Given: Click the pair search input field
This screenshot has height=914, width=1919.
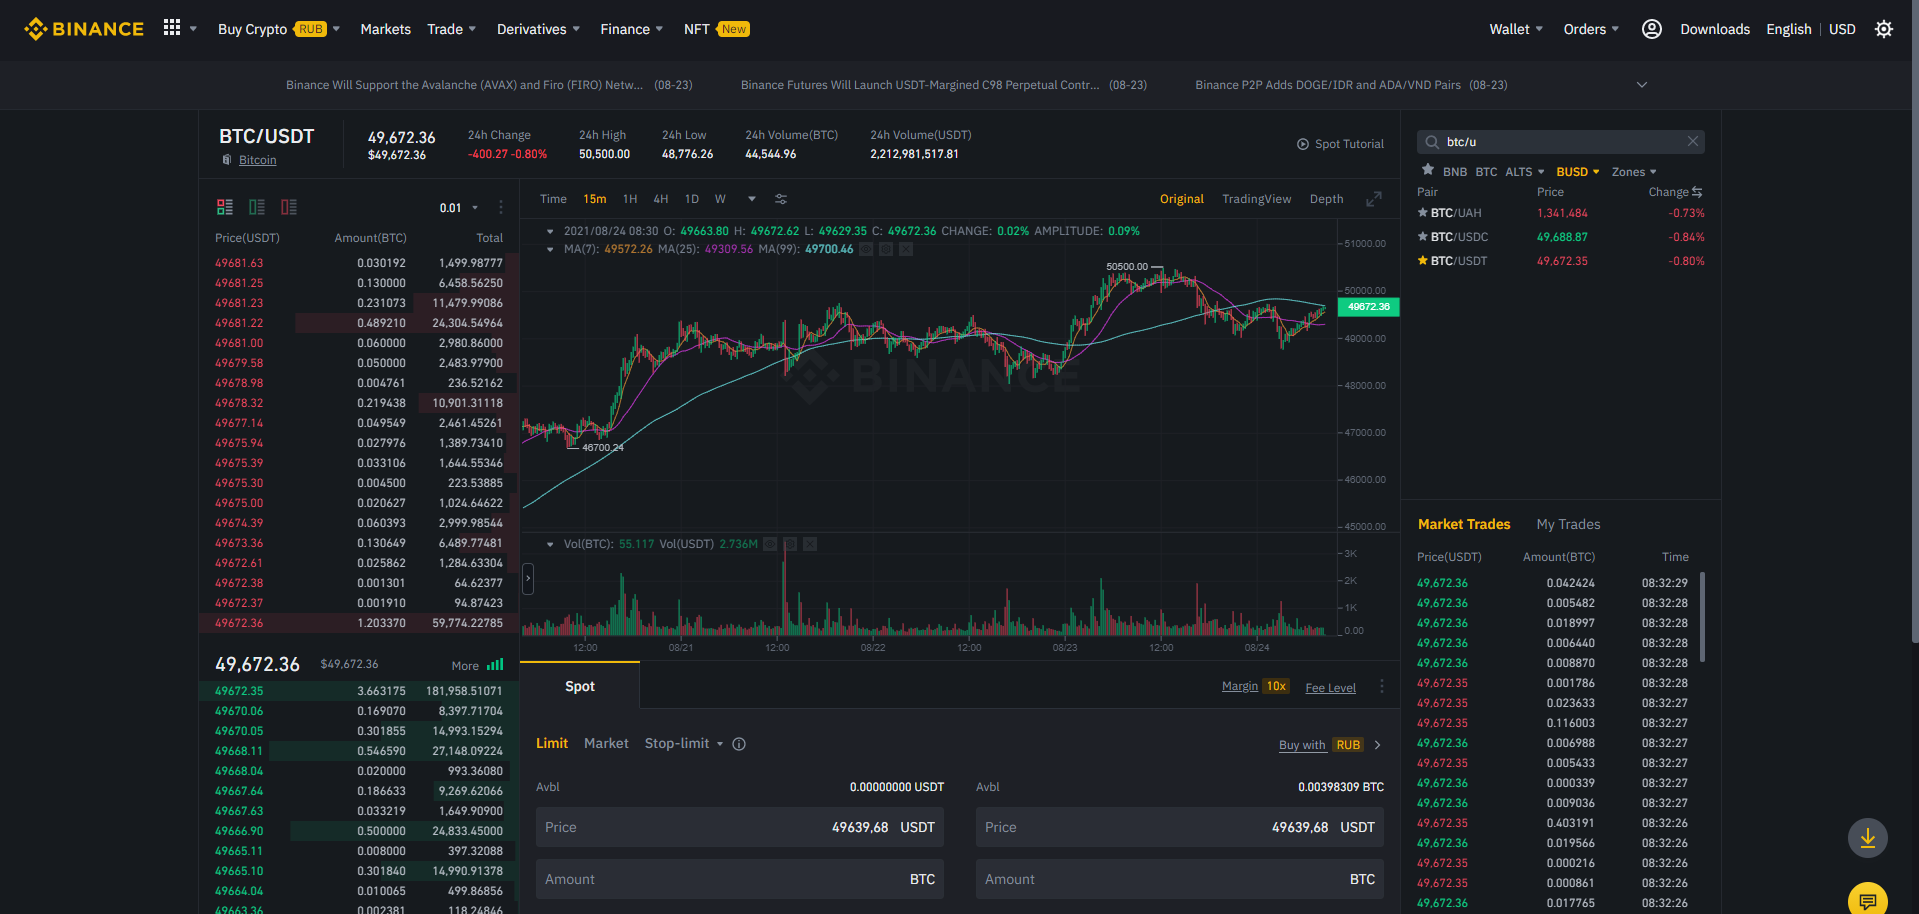Looking at the screenshot, I should (1561, 142).
